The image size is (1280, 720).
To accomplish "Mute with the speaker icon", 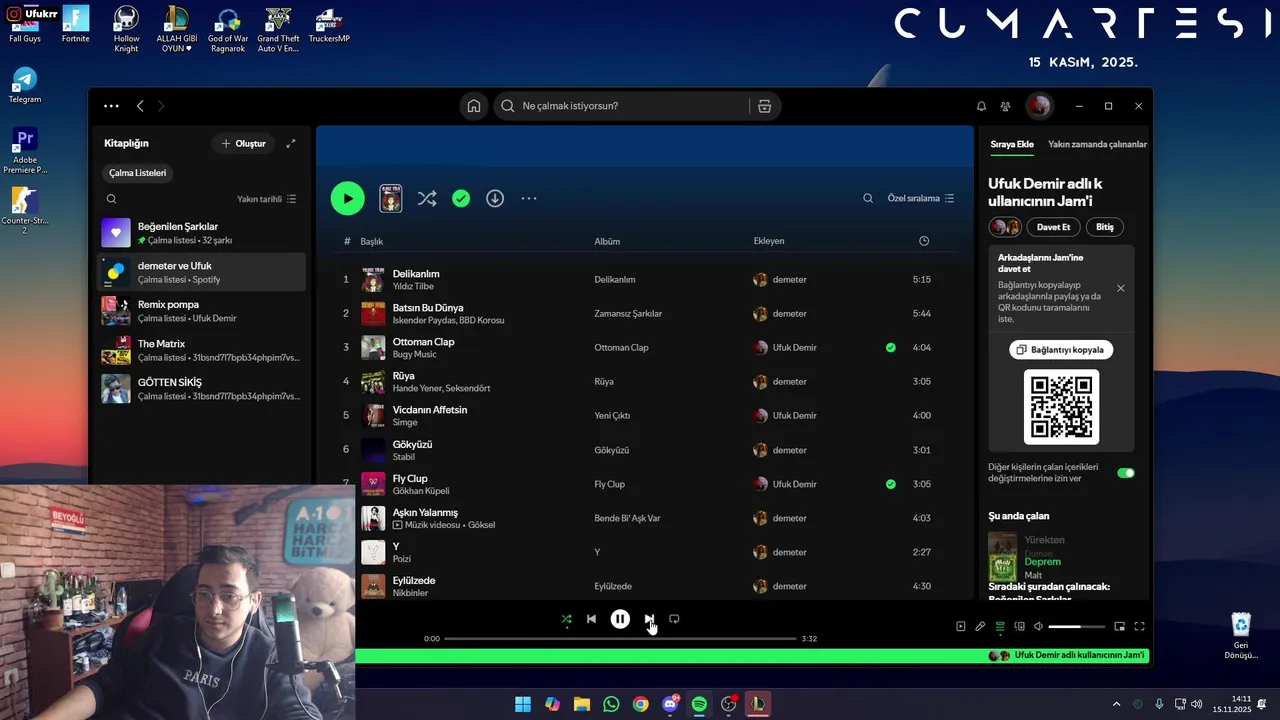I will [x=1039, y=627].
